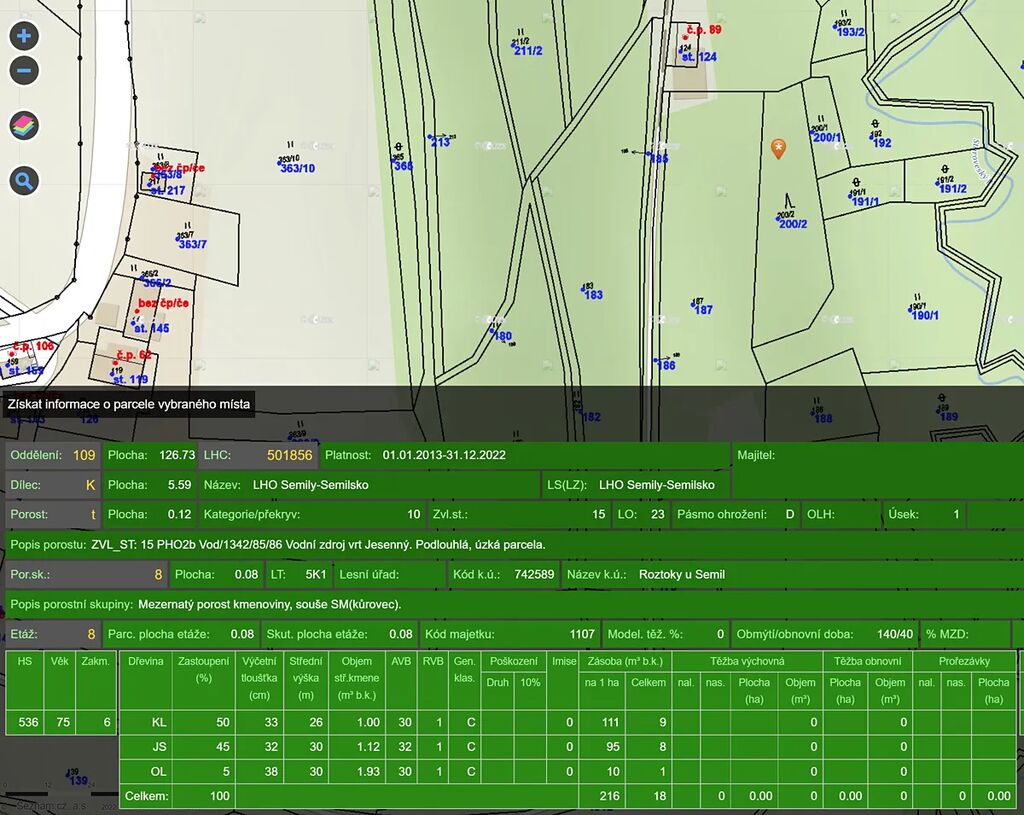Select parcel 200/2 label on map
Image resolution: width=1024 pixels, height=815 pixels.
pyautogui.click(x=792, y=223)
